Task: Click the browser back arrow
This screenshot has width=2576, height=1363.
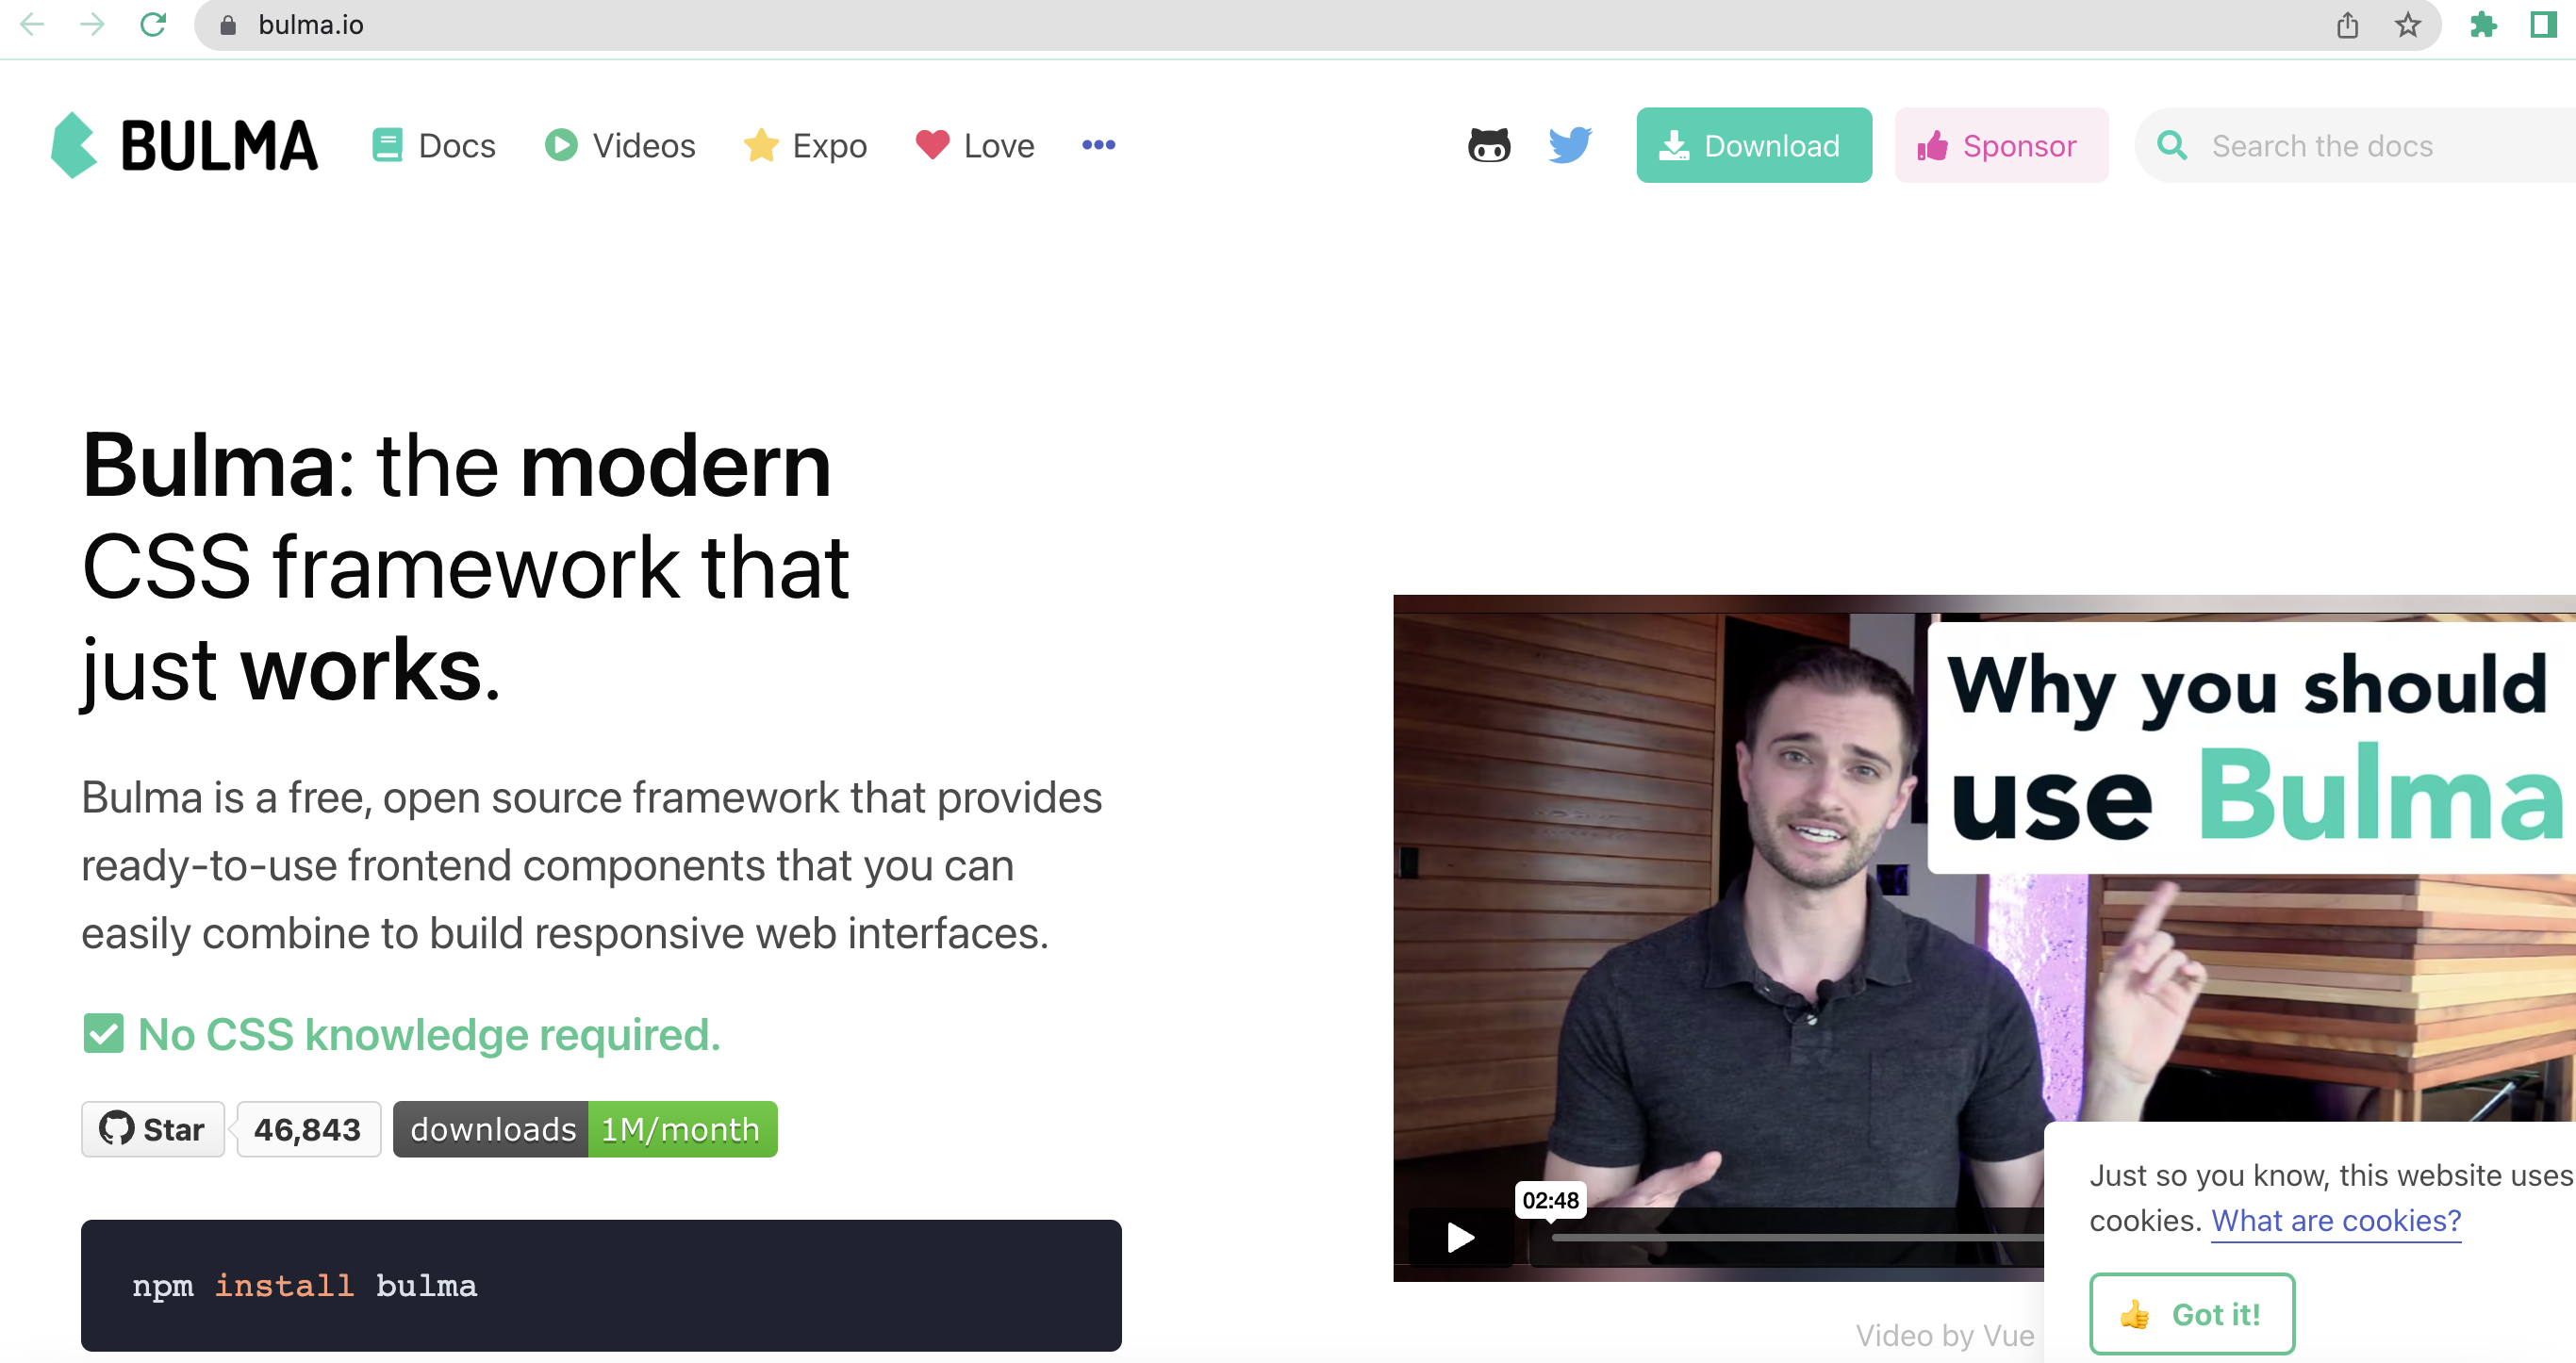Action: tap(32, 25)
